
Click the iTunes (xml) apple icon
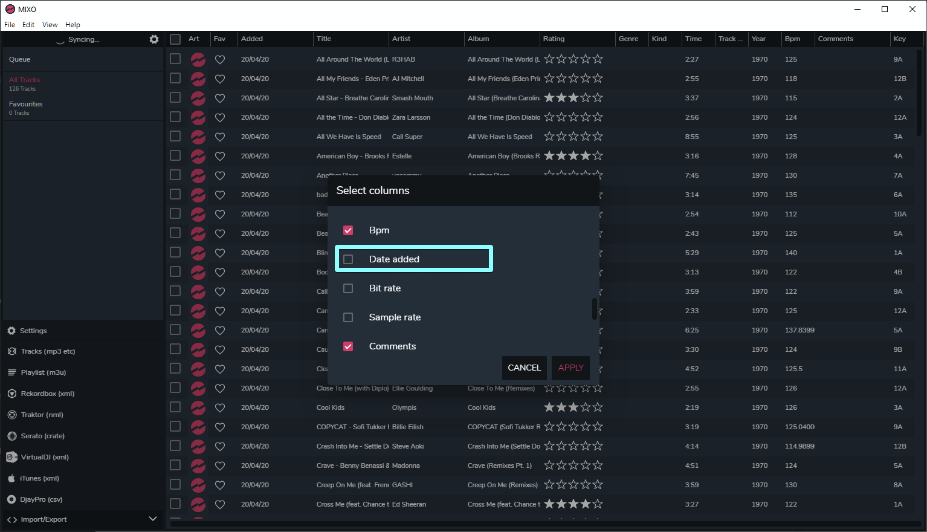11,478
